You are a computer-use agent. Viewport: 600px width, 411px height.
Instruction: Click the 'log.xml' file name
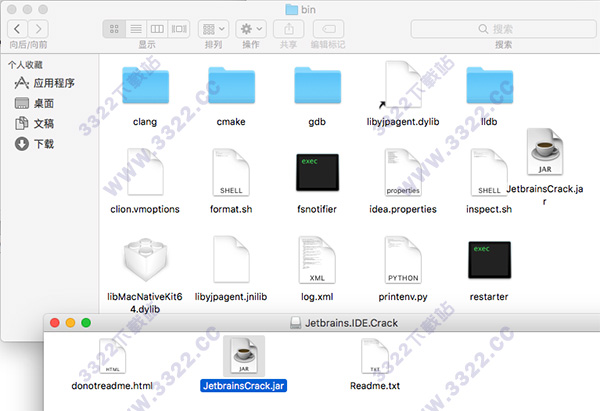coord(317,297)
